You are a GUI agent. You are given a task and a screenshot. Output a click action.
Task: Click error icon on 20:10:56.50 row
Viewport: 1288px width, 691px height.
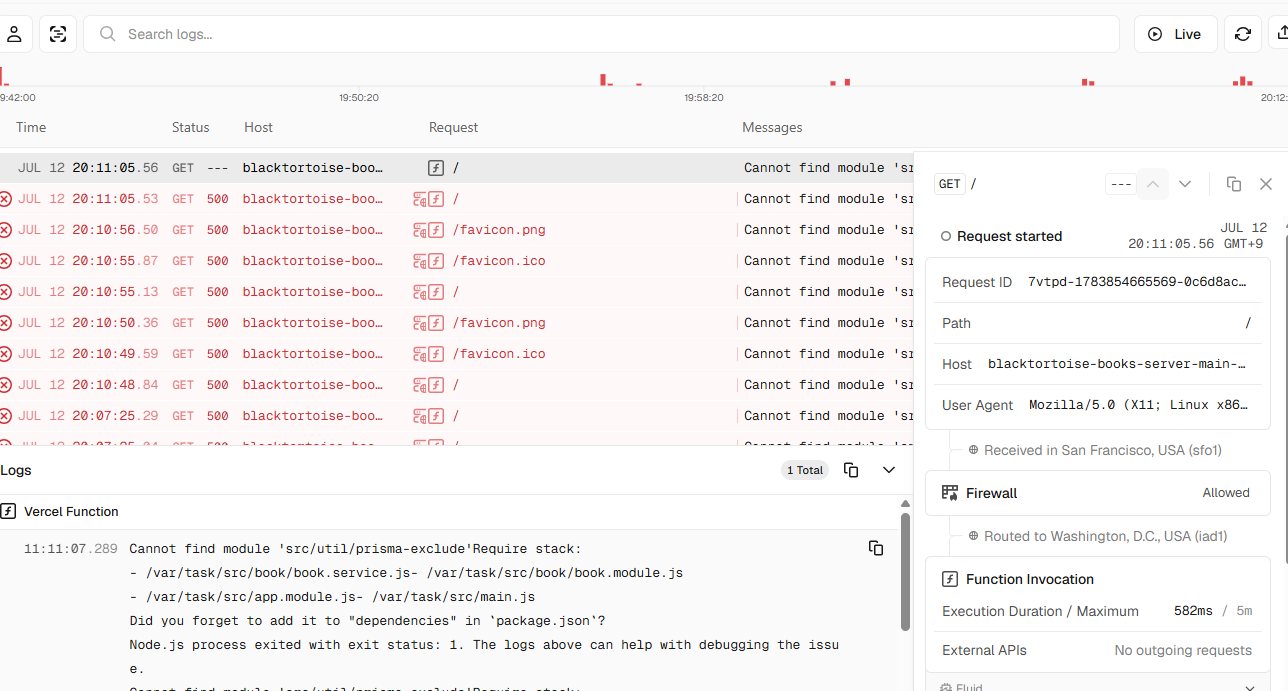(5, 230)
